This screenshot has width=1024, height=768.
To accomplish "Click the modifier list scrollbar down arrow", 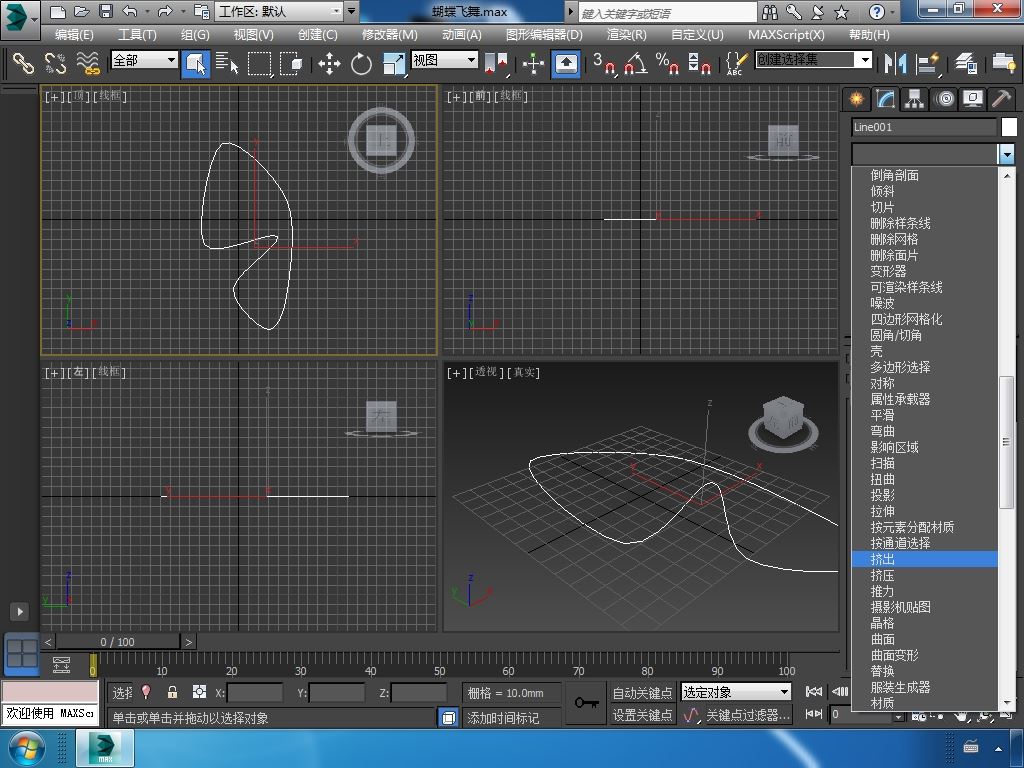I will point(1006,704).
